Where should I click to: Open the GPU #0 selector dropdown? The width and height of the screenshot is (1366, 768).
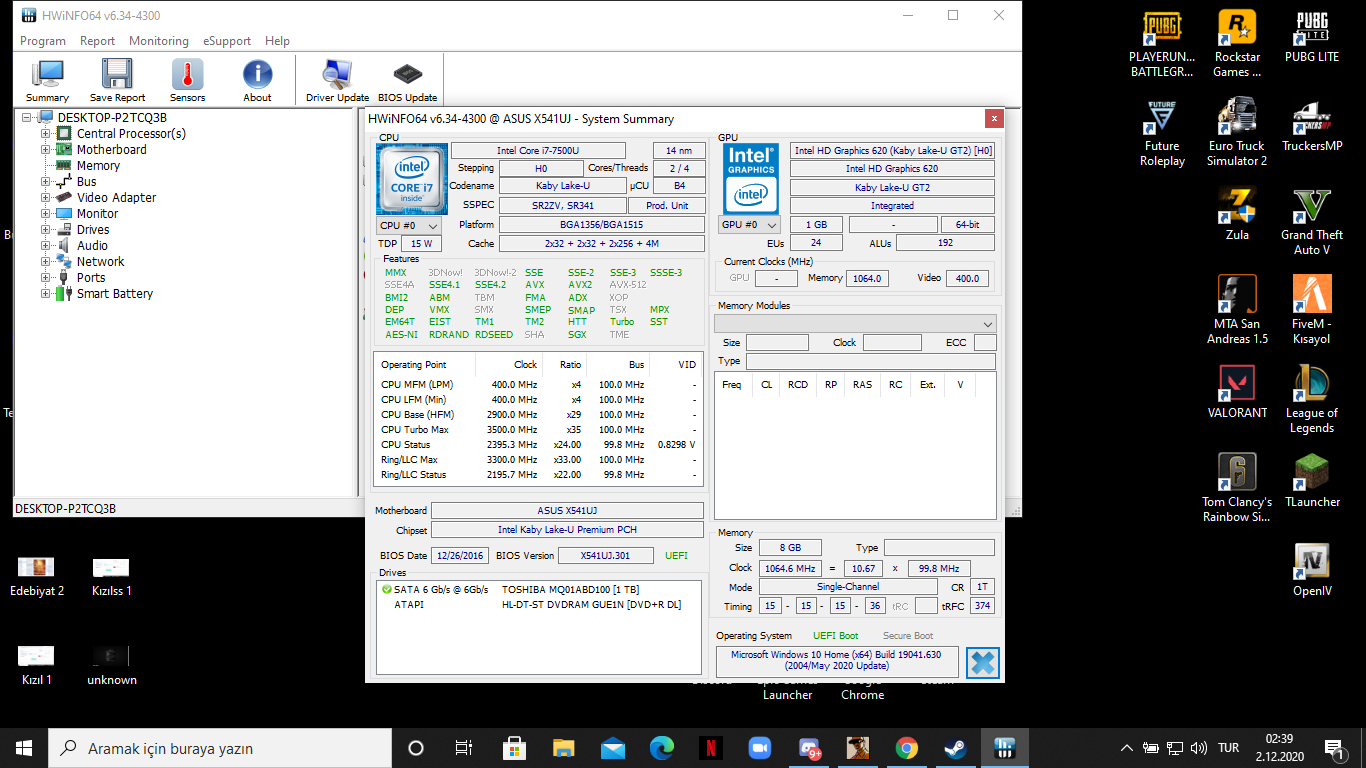coord(750,225)
